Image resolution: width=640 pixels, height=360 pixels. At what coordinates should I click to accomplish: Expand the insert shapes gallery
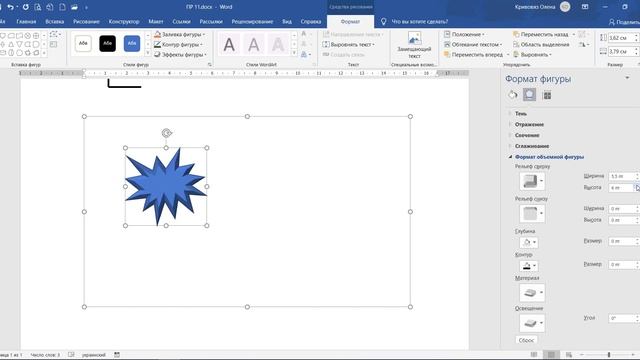[44, 53]
